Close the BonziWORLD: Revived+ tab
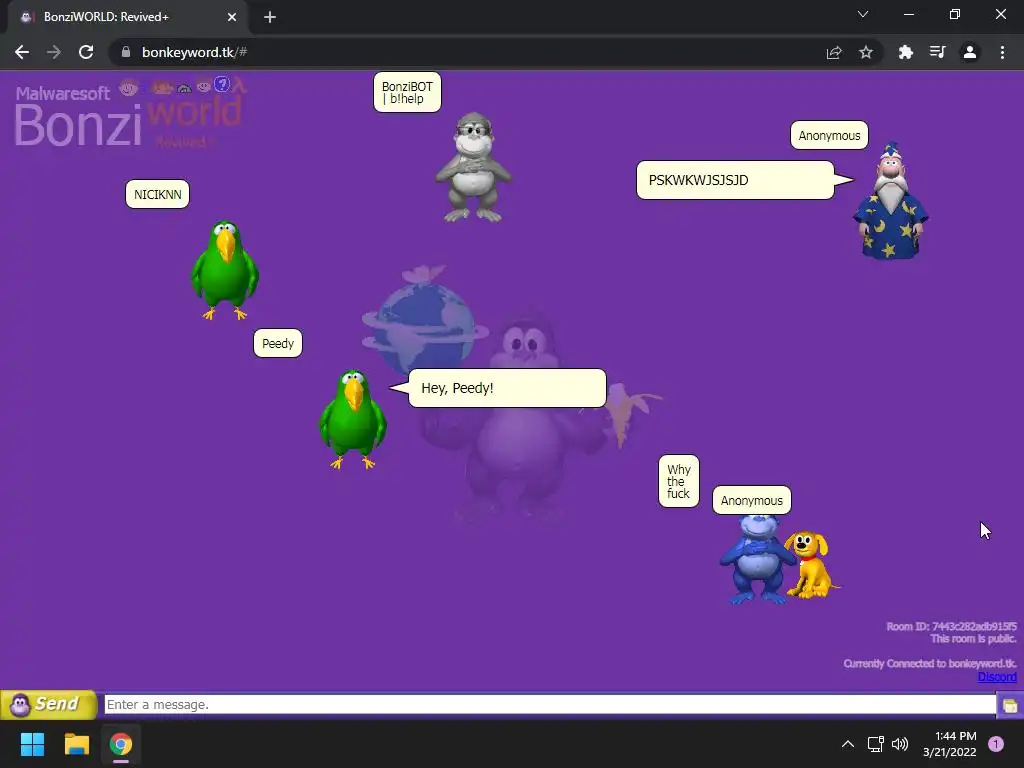 point(232,17)
